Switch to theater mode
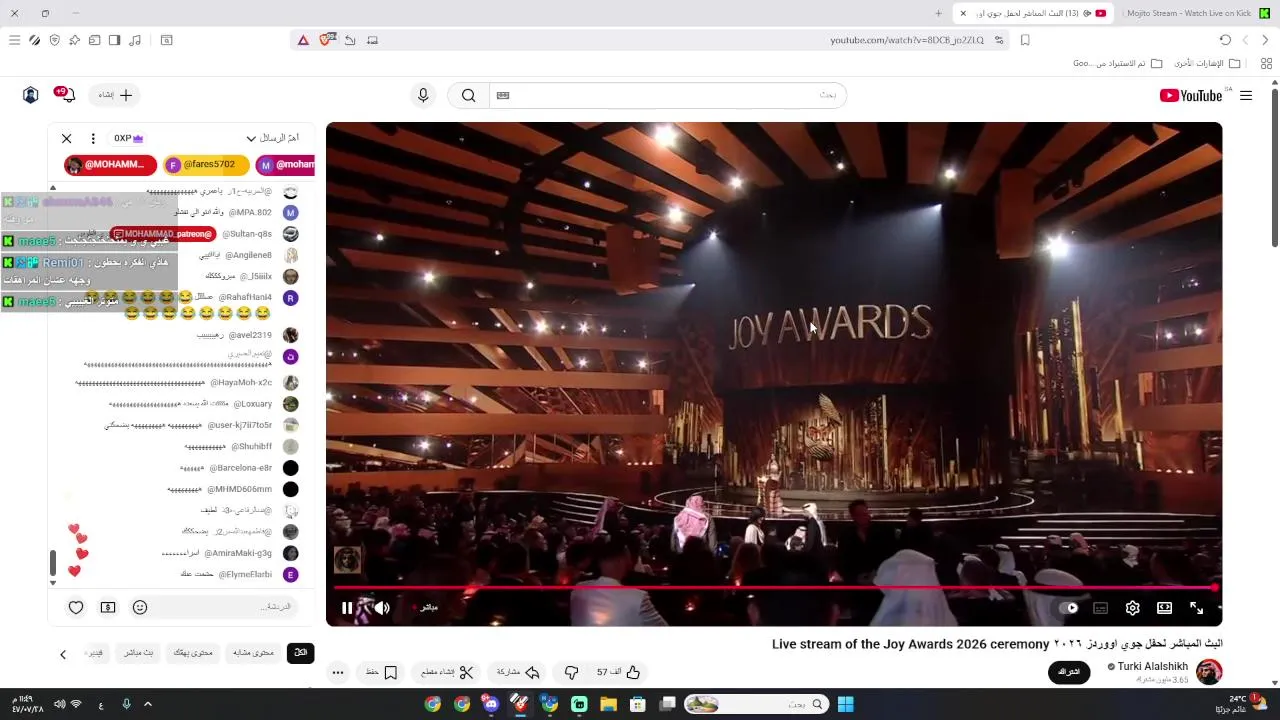The width and height of the screenshot is (1280, 720). [x=1164, y=608]
